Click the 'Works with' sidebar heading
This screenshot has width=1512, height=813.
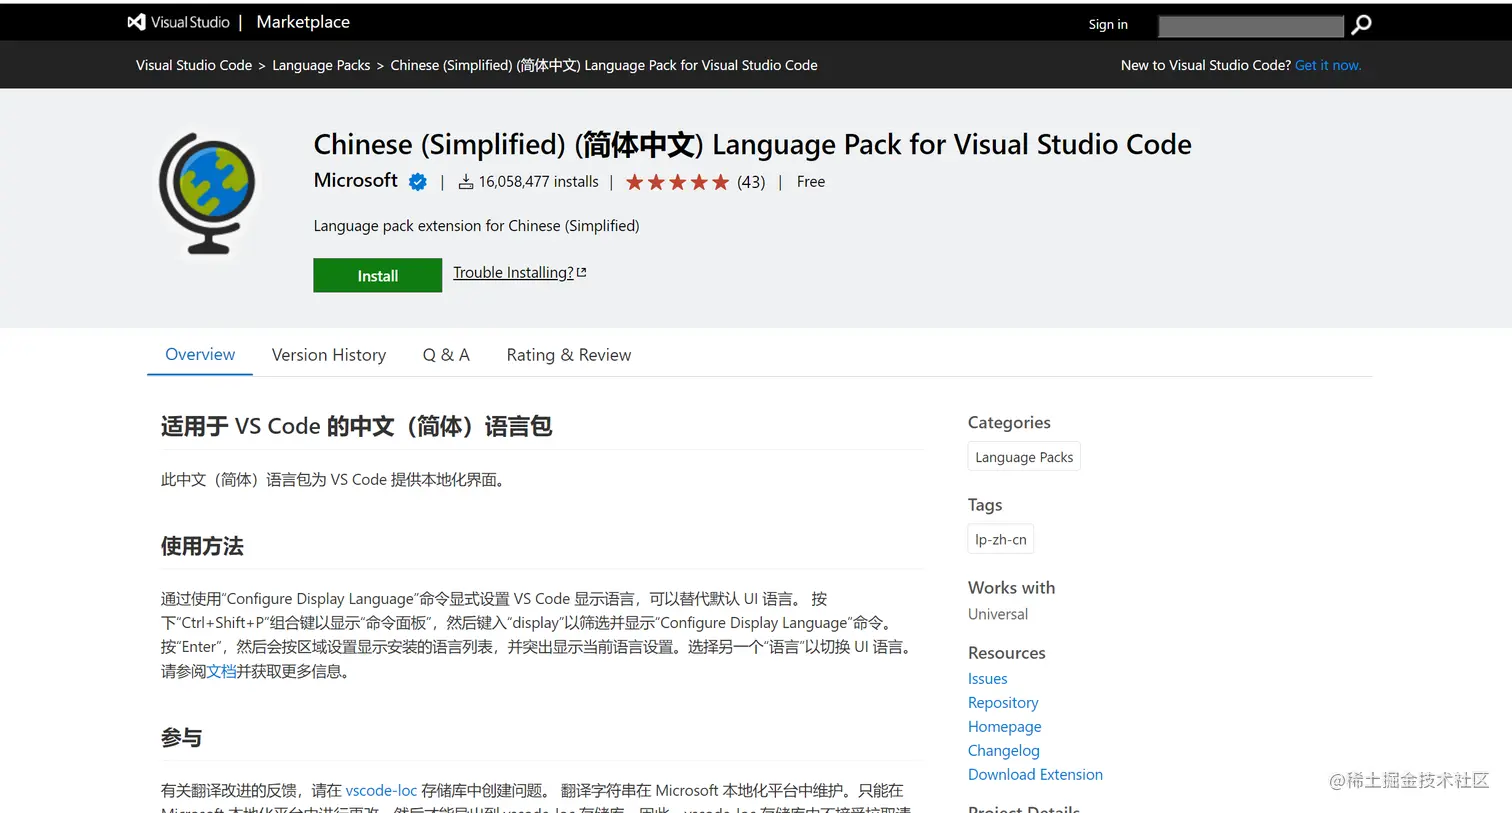tap(1011, 588)
